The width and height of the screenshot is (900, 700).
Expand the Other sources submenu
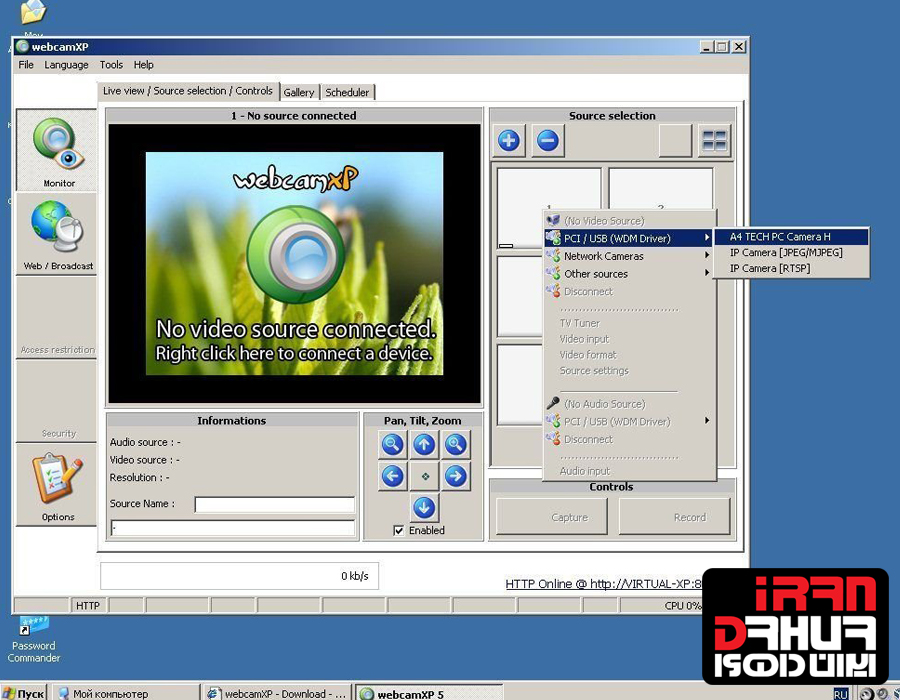coord(630,274)
